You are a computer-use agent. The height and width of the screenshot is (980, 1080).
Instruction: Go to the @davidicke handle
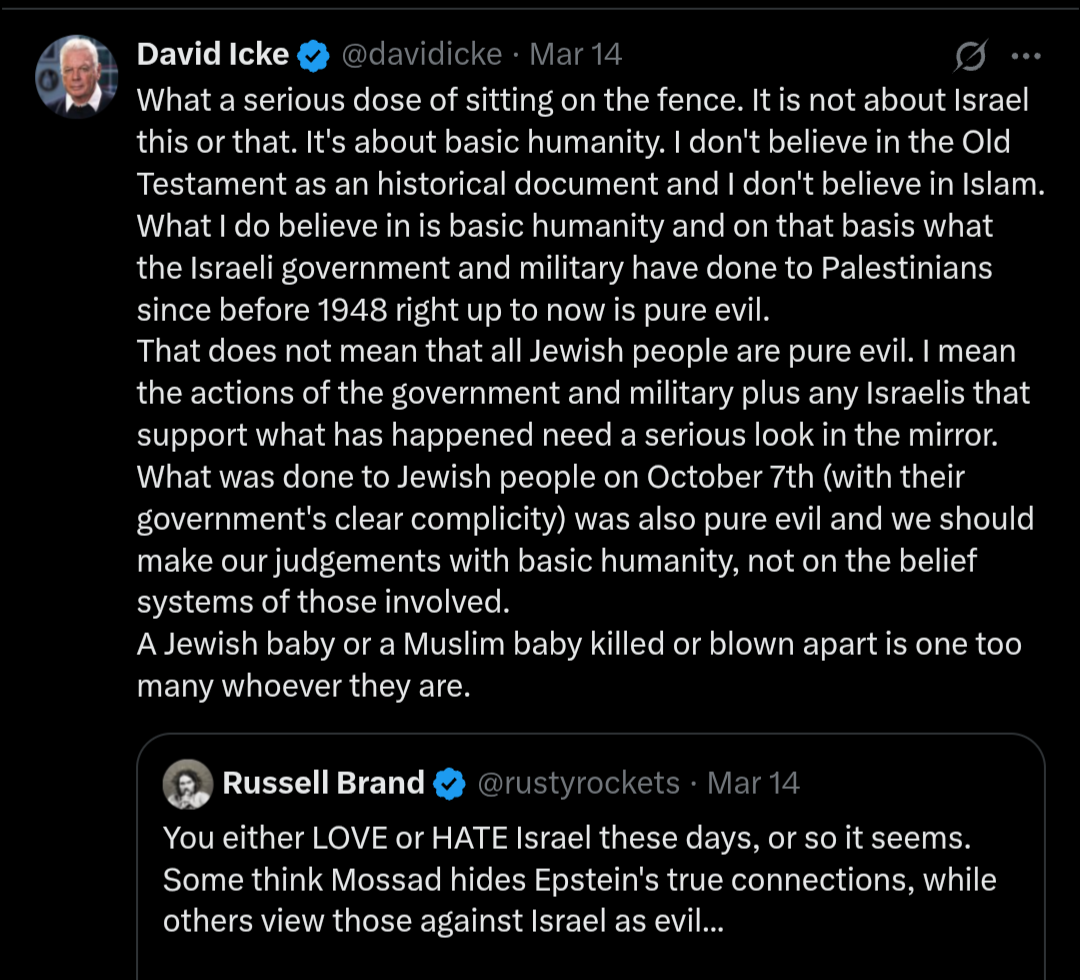point(422,55)
